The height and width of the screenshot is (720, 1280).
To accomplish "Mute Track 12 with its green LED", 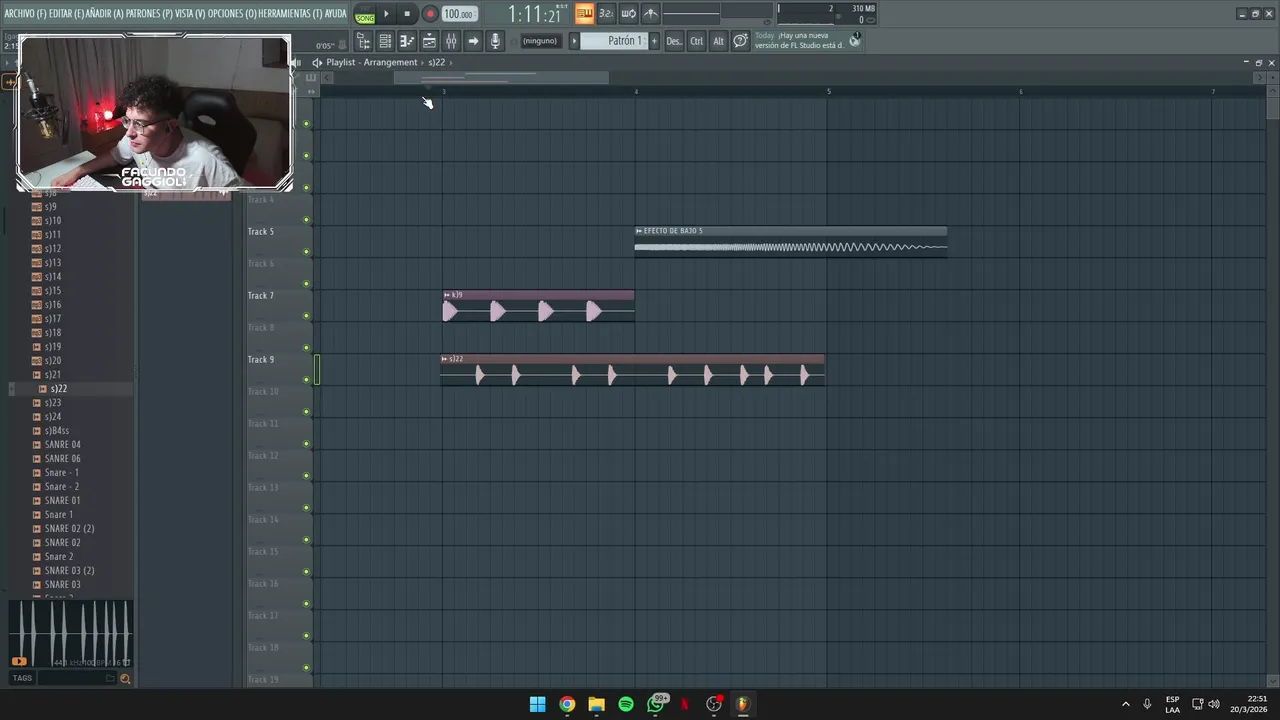I will [306, 476].
